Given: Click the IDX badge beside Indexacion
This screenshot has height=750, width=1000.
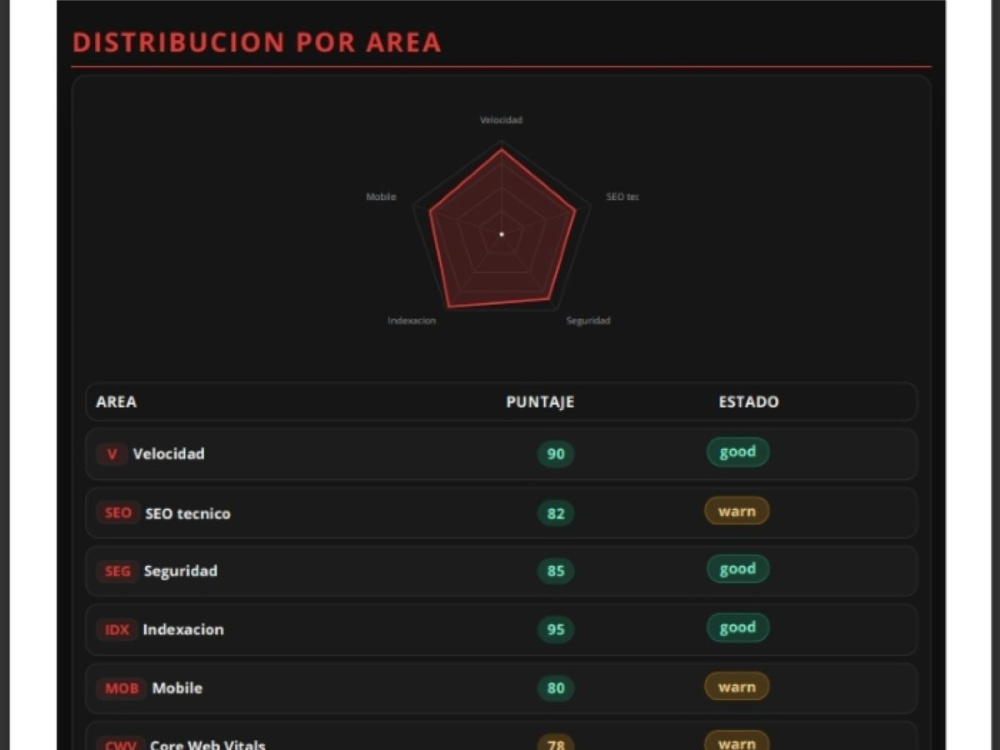Looking at the screenshot, I should pos(117,629).
